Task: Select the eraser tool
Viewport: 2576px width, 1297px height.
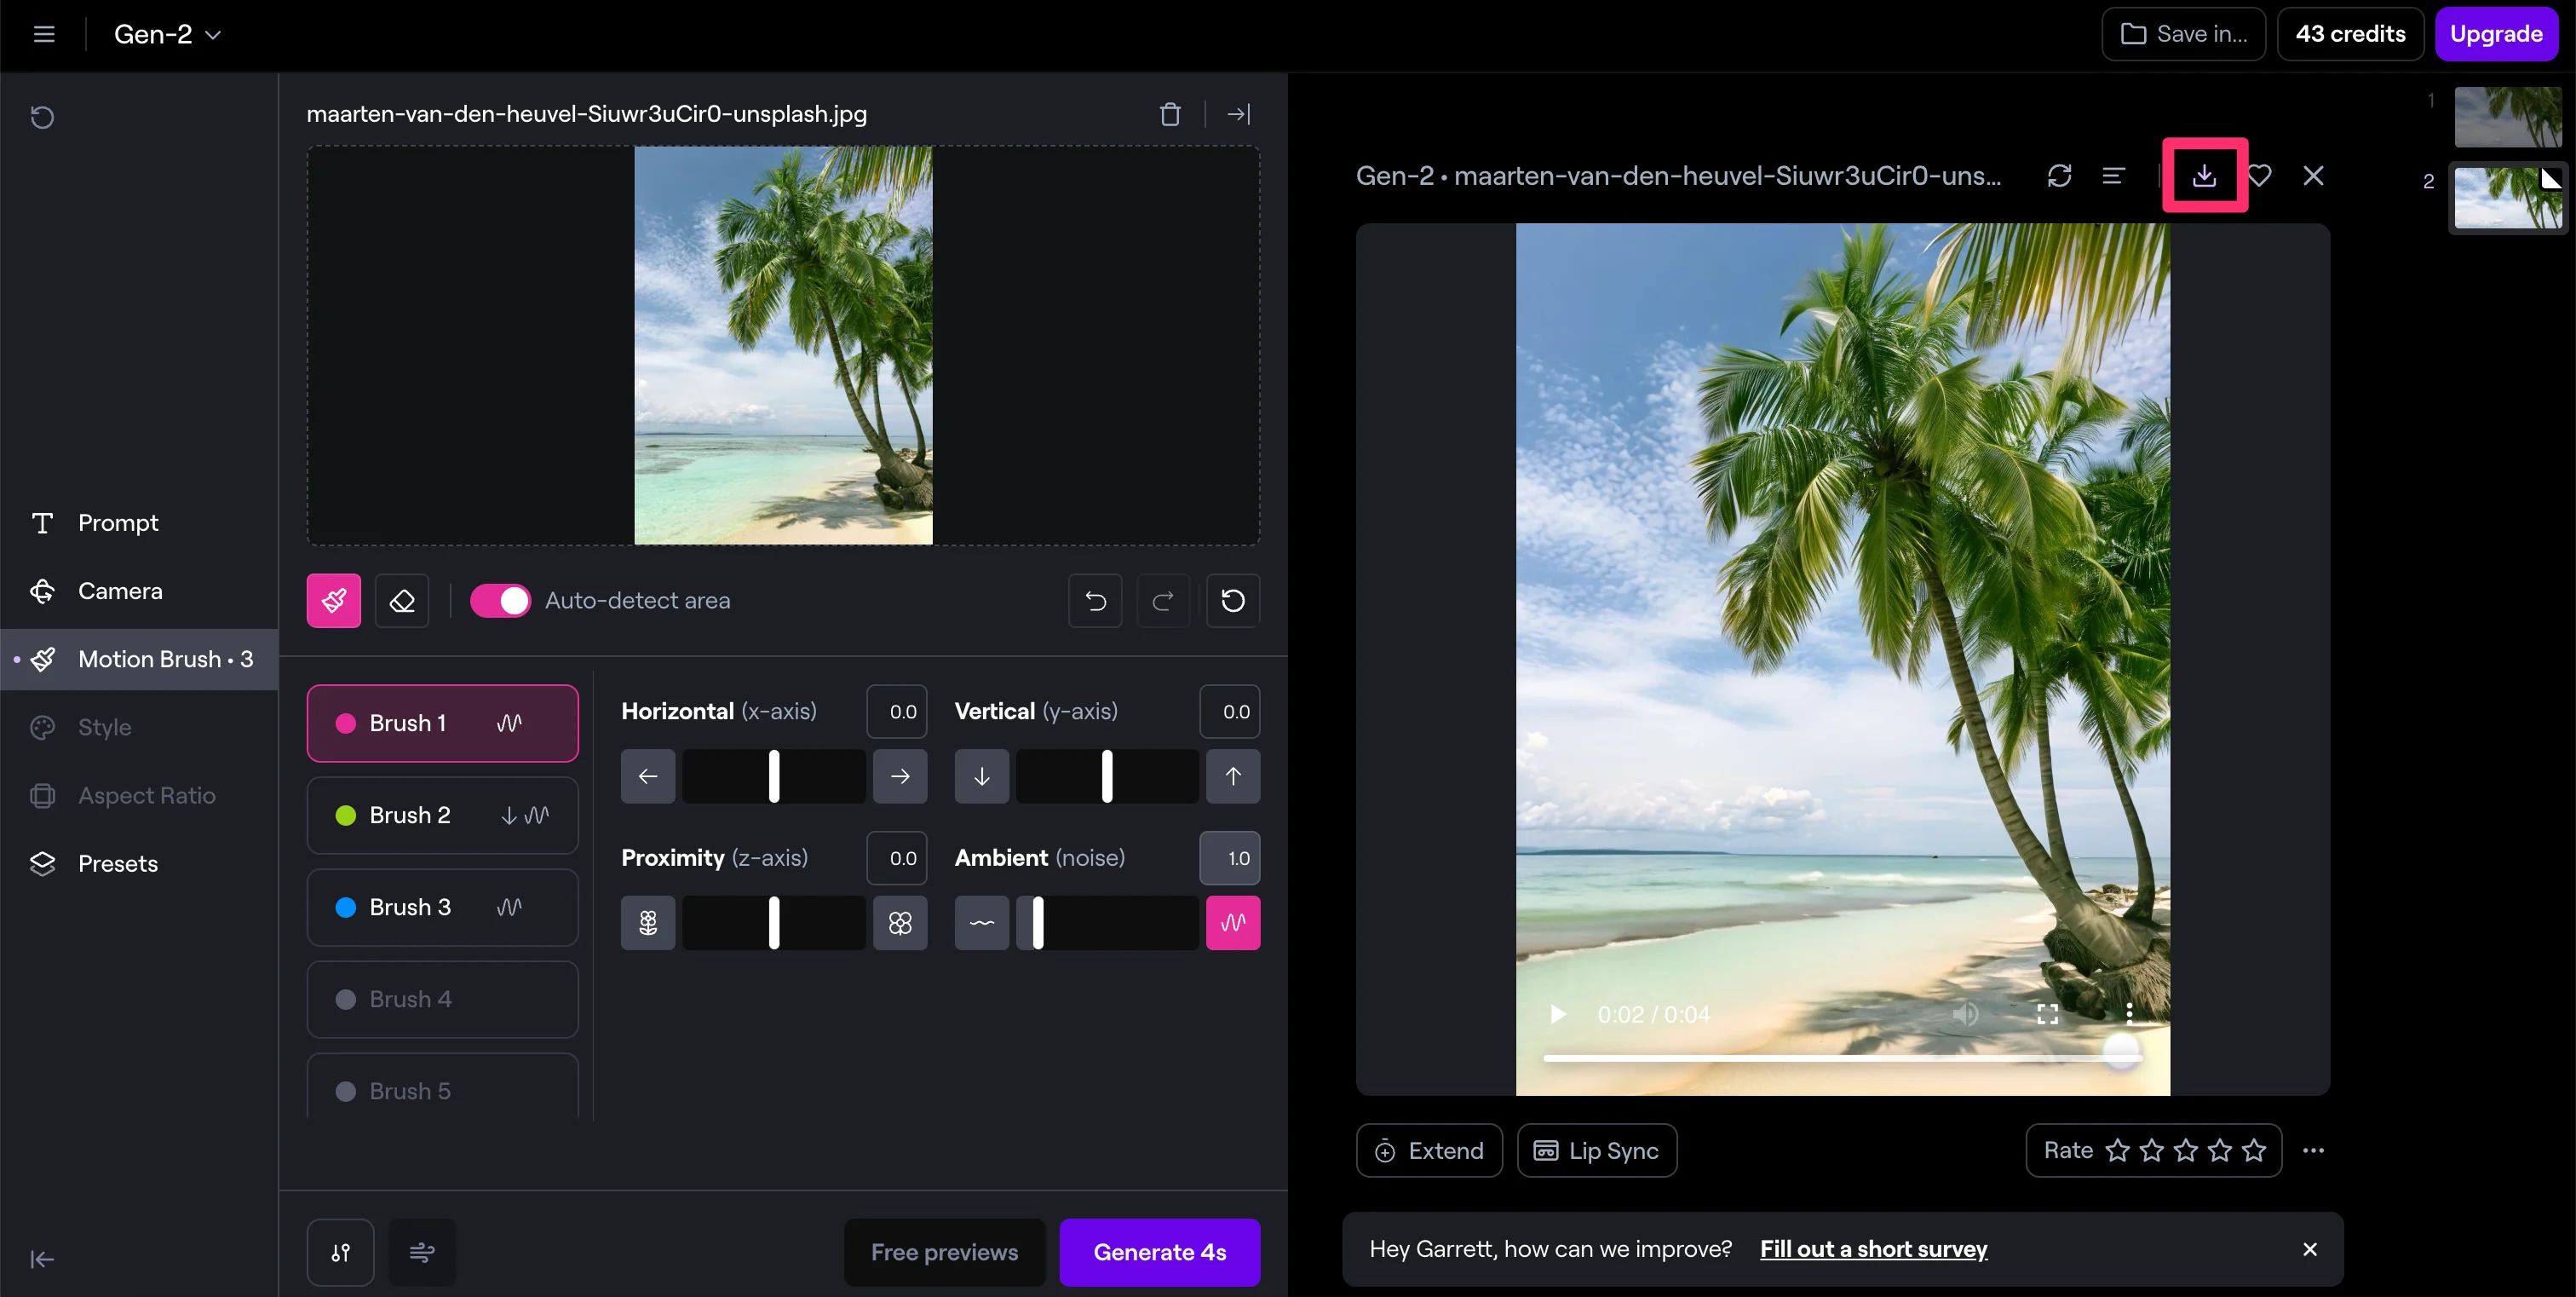Action: click(401, 601)
